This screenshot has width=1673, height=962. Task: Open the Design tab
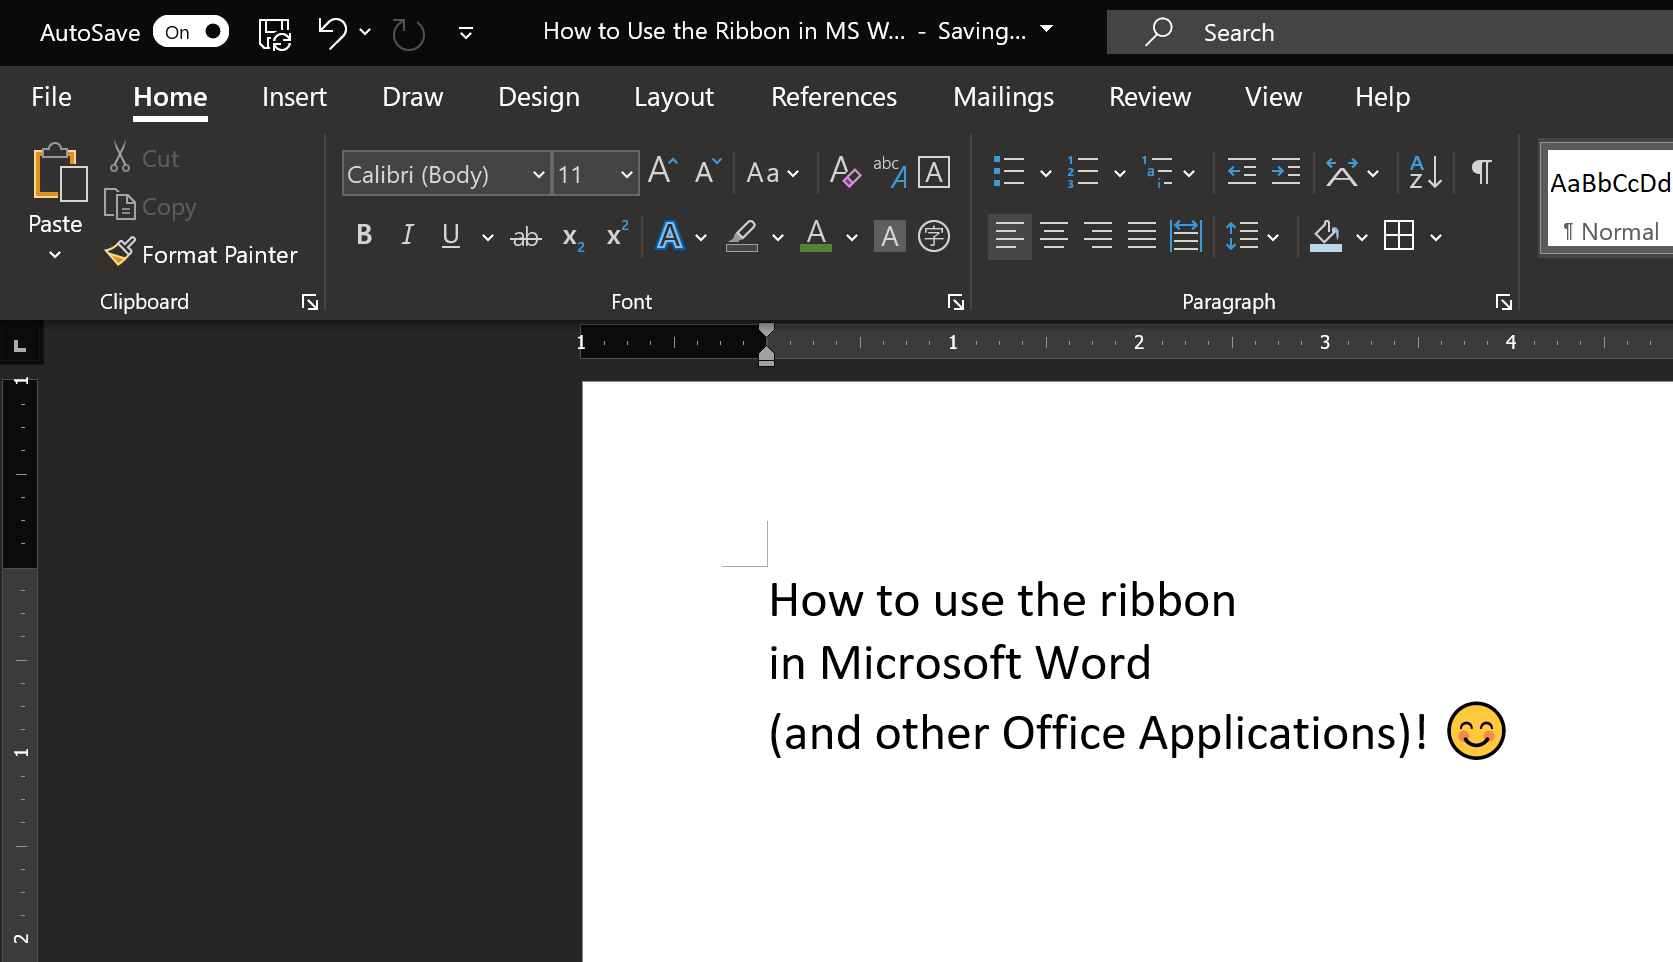pos(539,97)
